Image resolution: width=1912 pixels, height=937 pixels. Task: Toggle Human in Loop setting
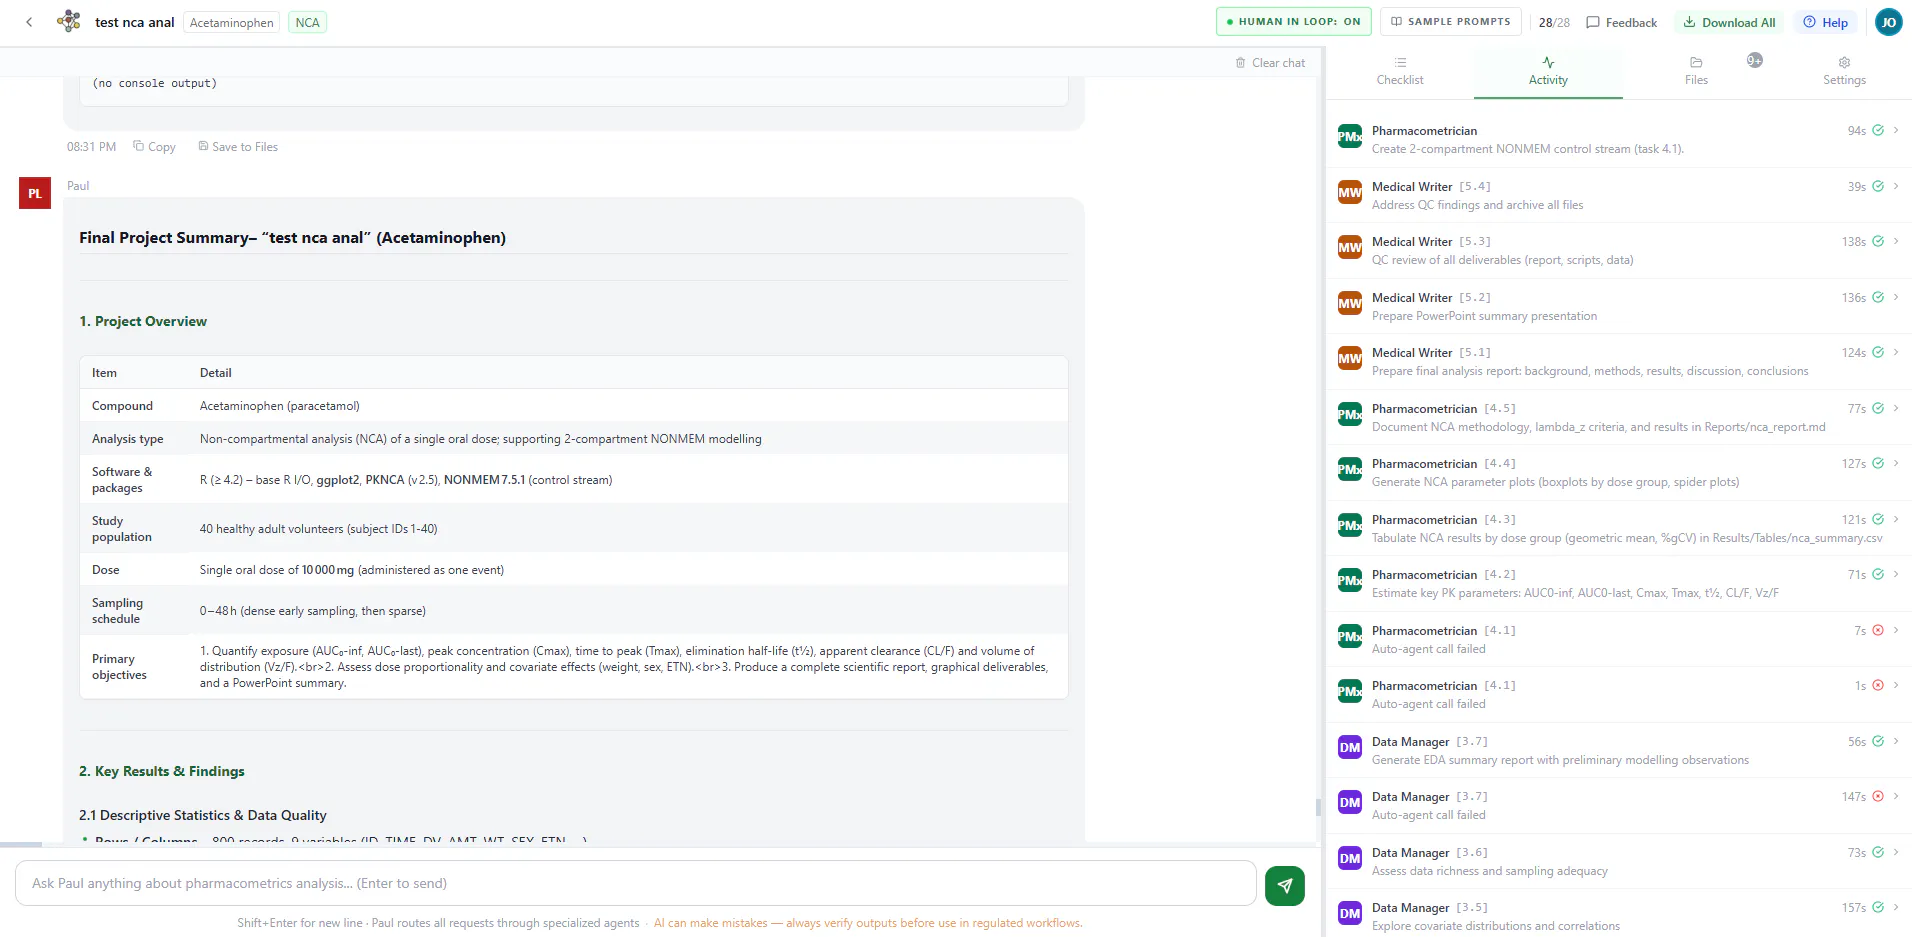1293,22
